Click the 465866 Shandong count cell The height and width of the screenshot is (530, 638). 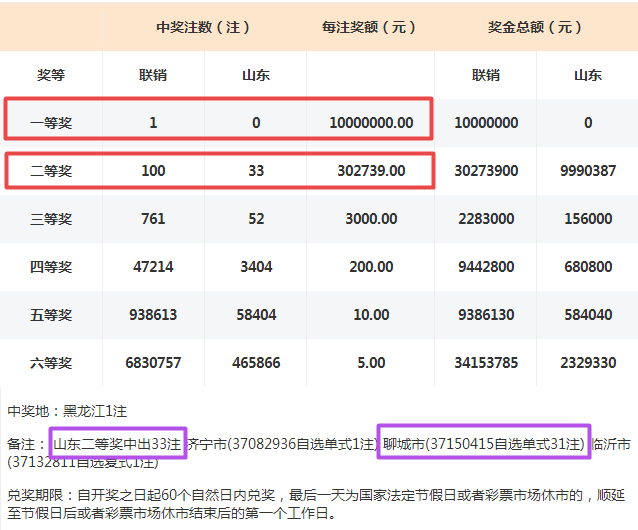(256, 363)
